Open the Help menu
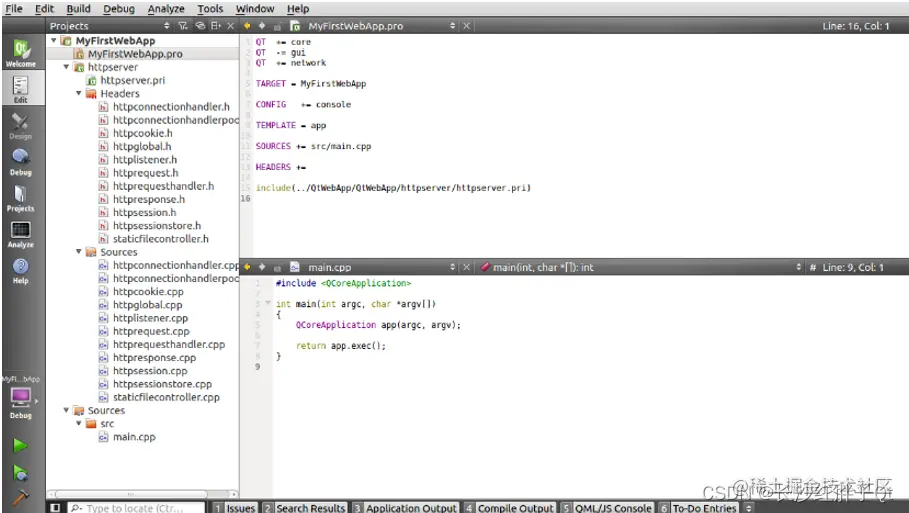Viewport: 909px width, 513px height. (x=298, y=9)
